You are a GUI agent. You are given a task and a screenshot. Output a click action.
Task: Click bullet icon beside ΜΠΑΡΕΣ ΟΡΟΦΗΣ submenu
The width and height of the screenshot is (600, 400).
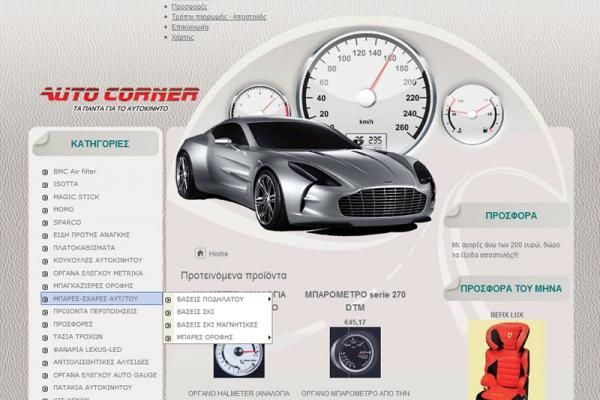[168, 338]
